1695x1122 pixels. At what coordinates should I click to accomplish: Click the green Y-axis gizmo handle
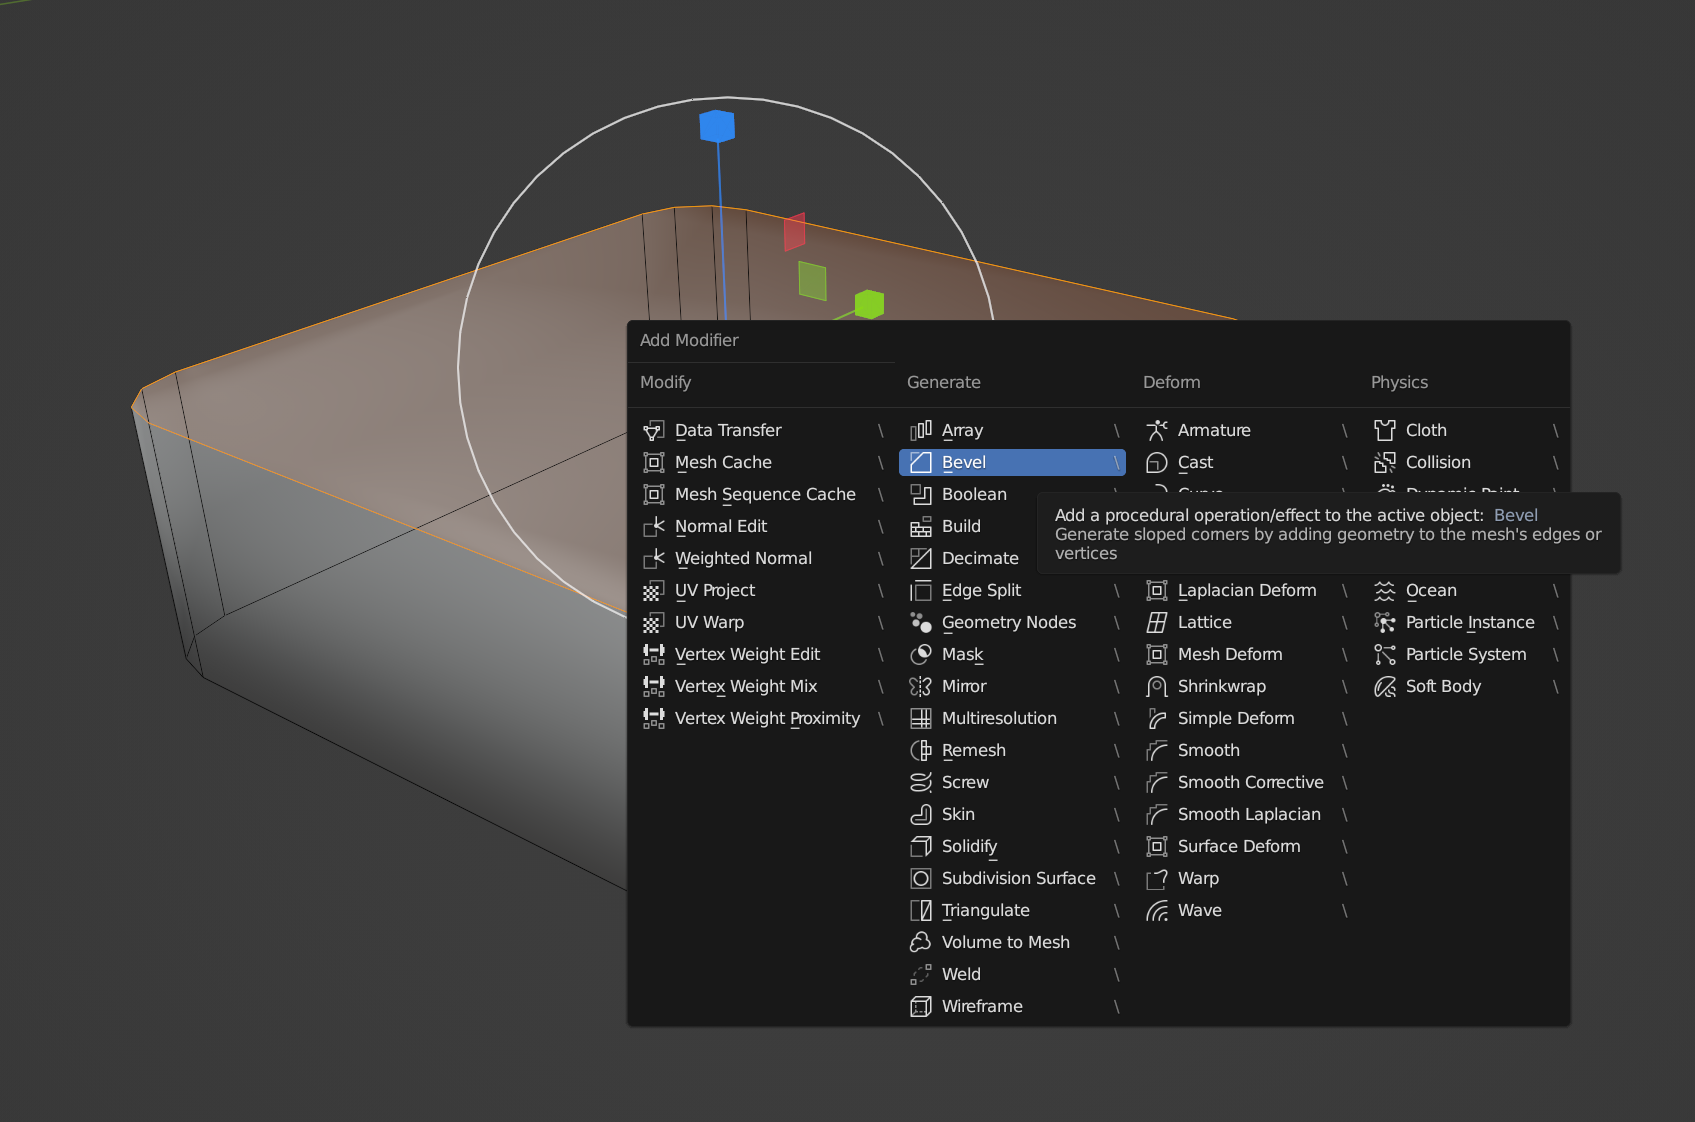point(869,304)
